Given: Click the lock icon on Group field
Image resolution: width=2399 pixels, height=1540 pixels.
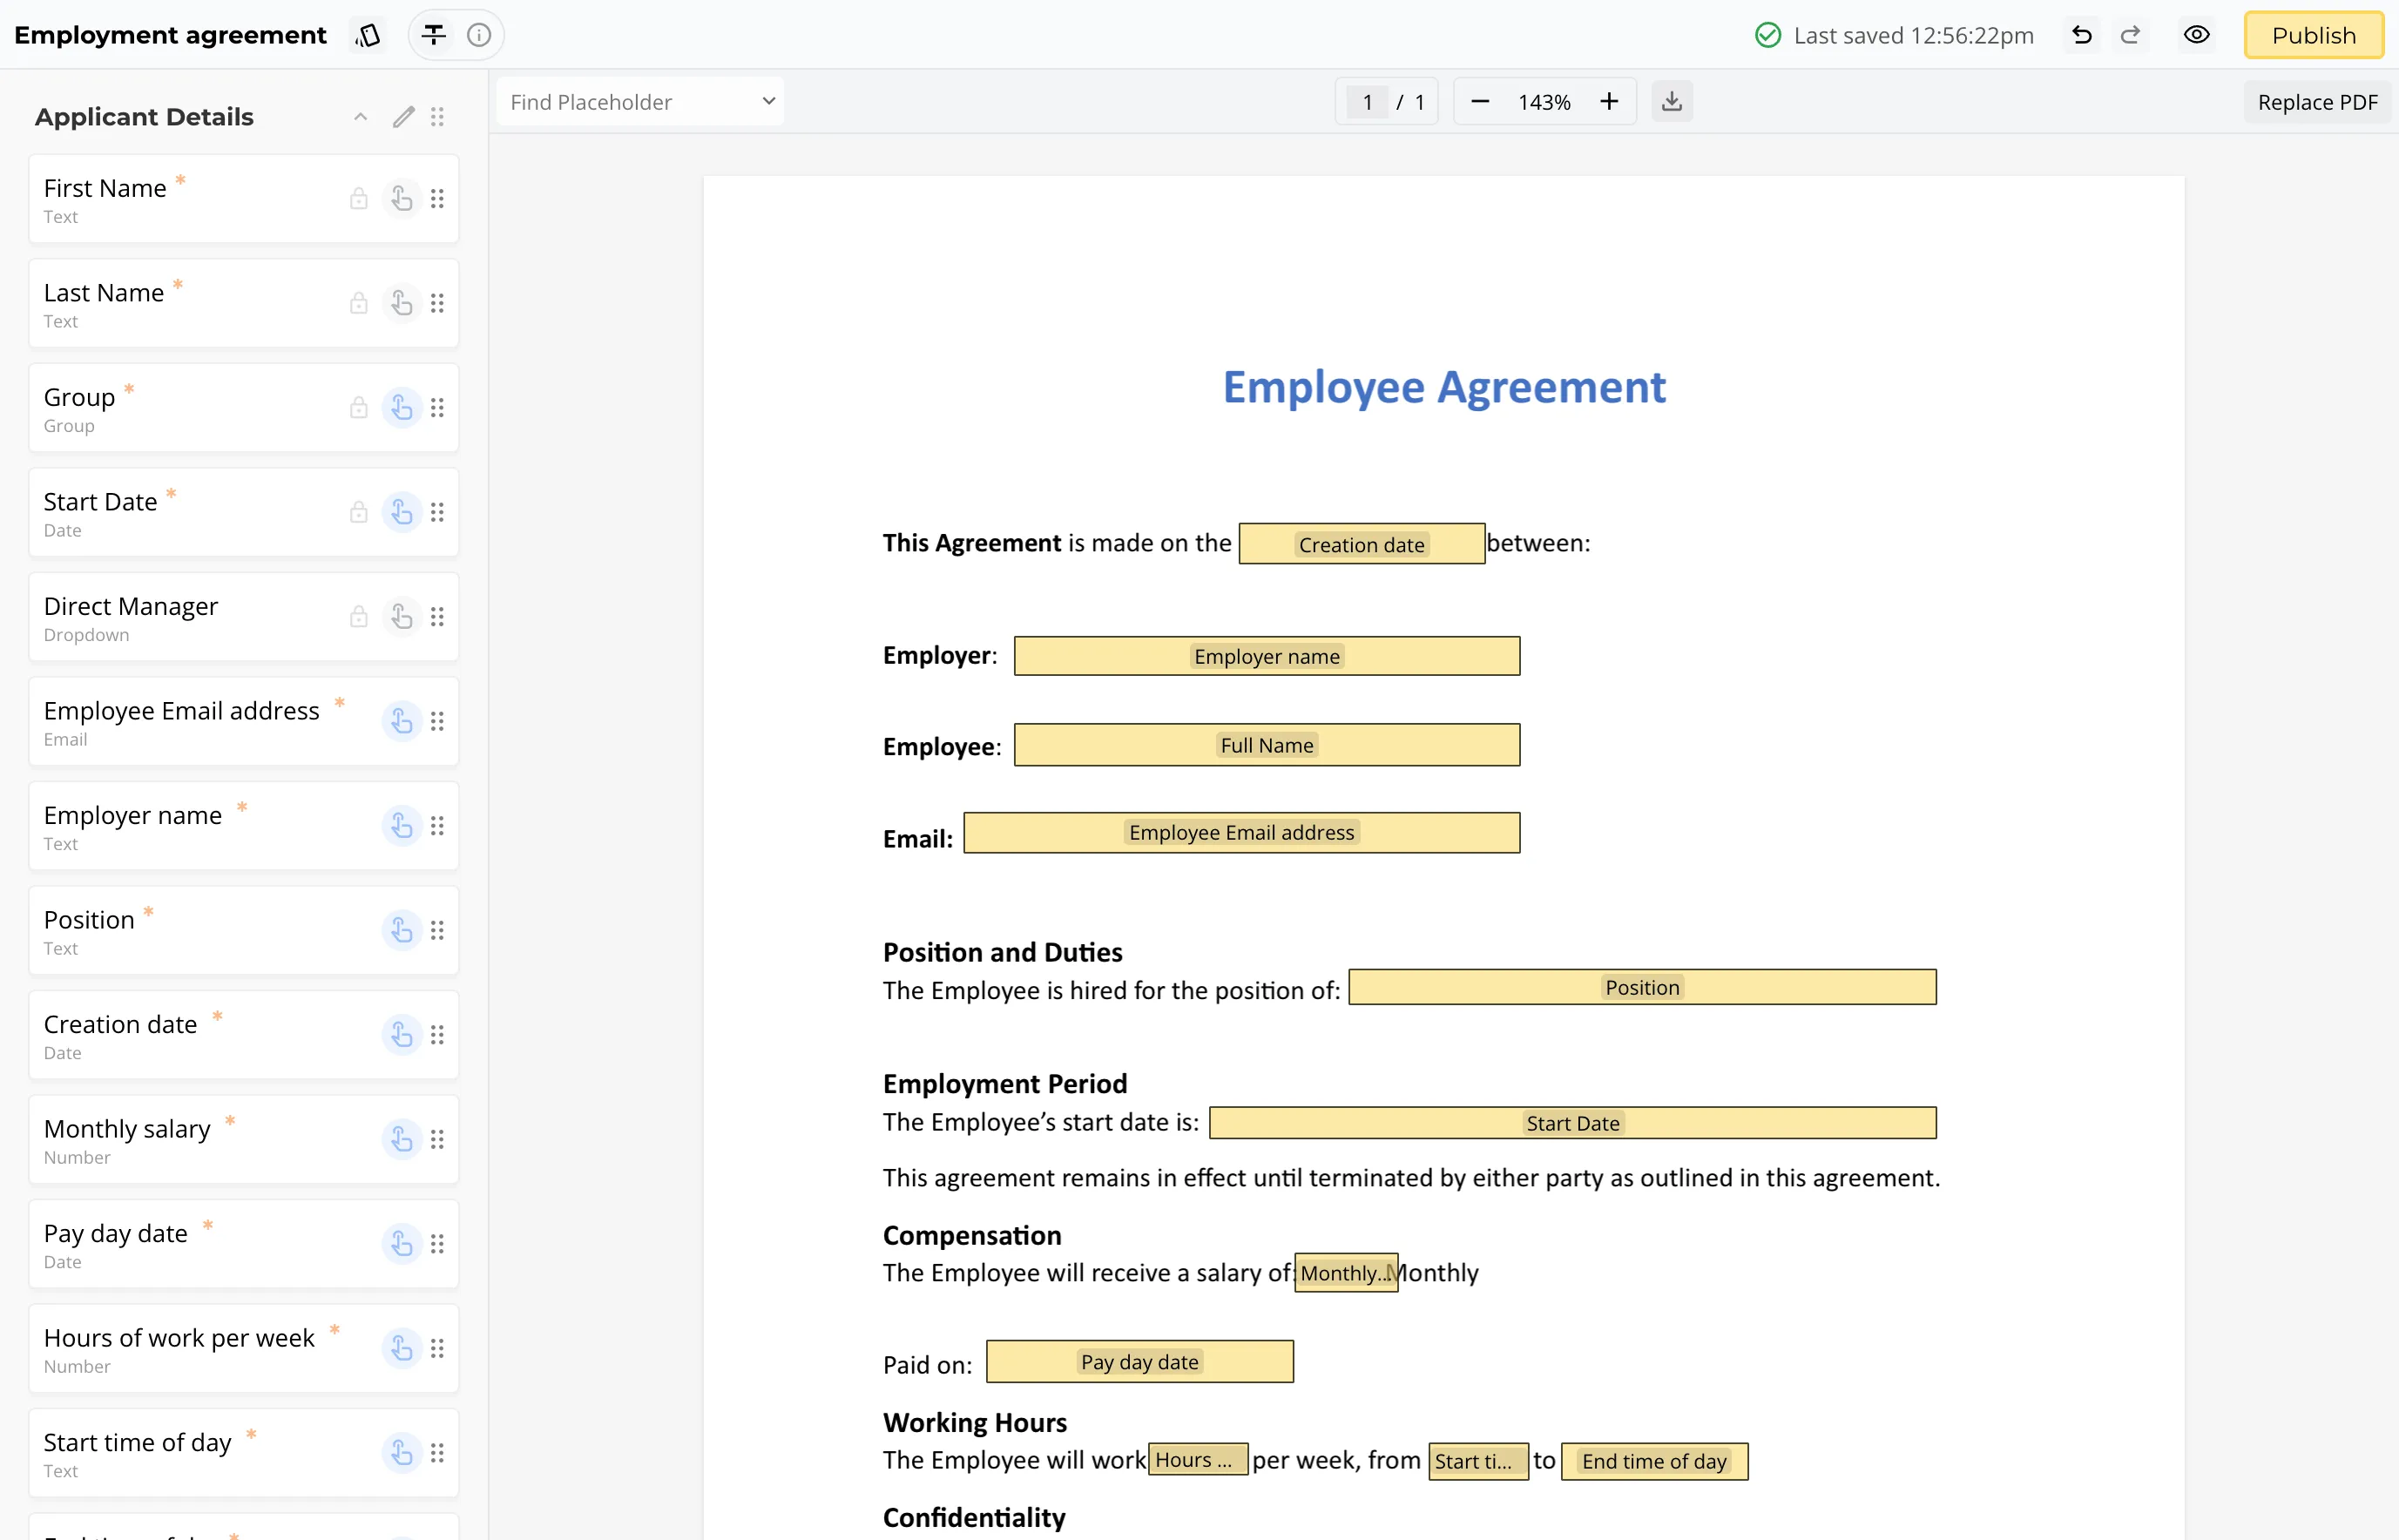Looking at the screenshot, I should (359, 408).
